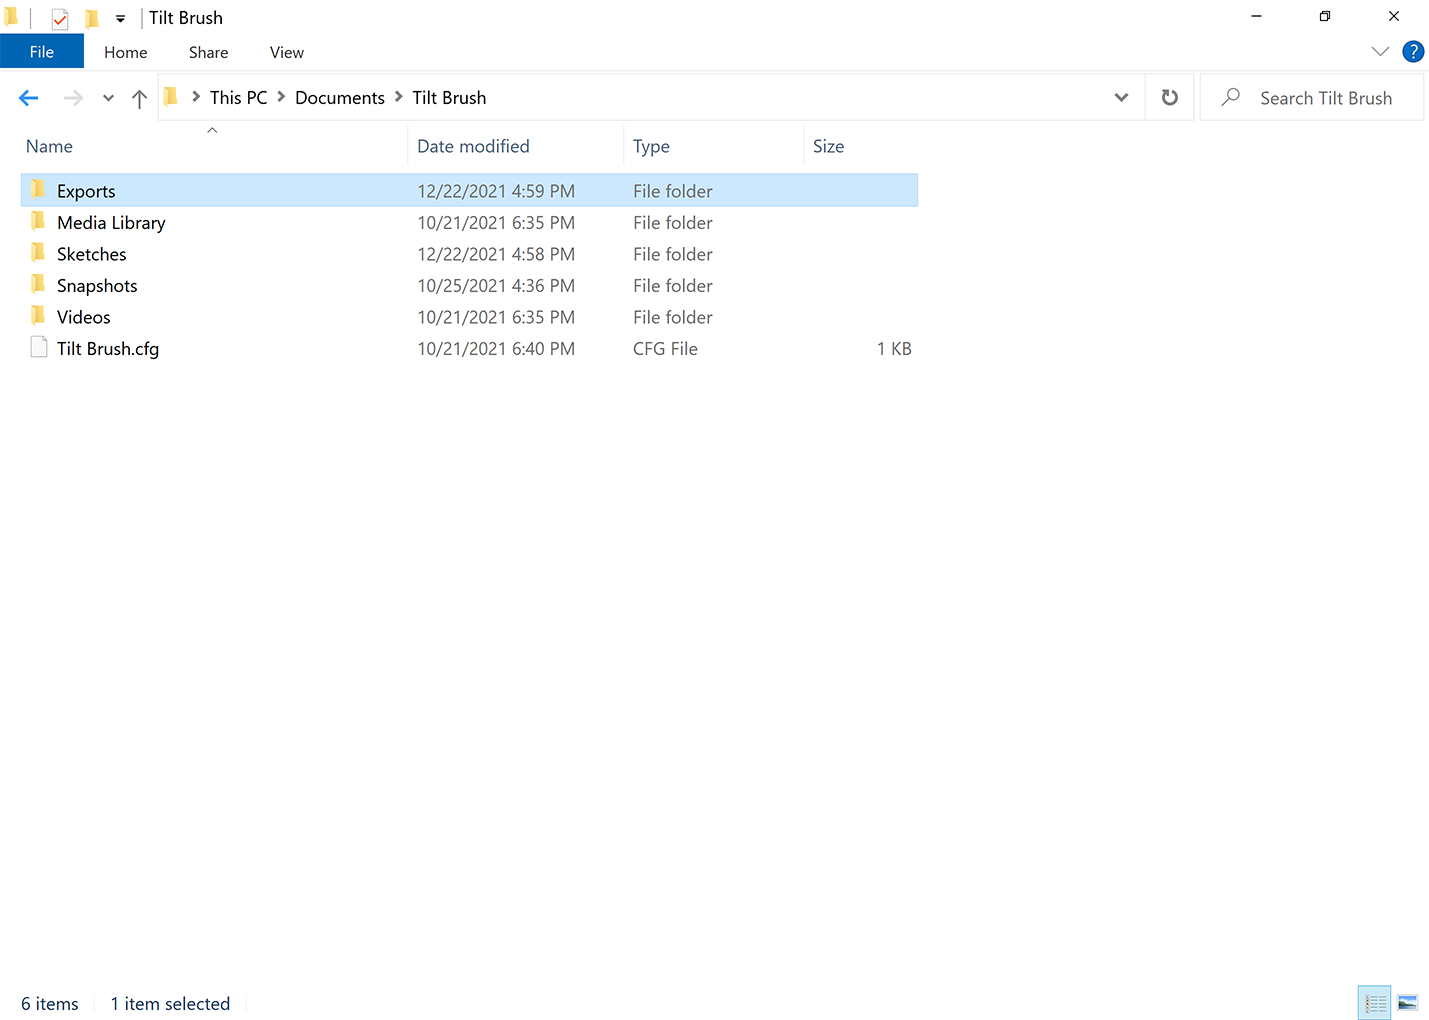Collapse or expand the ribbon chevron
This screenshot has width=1429, height=1020.
coord(1380,52)
